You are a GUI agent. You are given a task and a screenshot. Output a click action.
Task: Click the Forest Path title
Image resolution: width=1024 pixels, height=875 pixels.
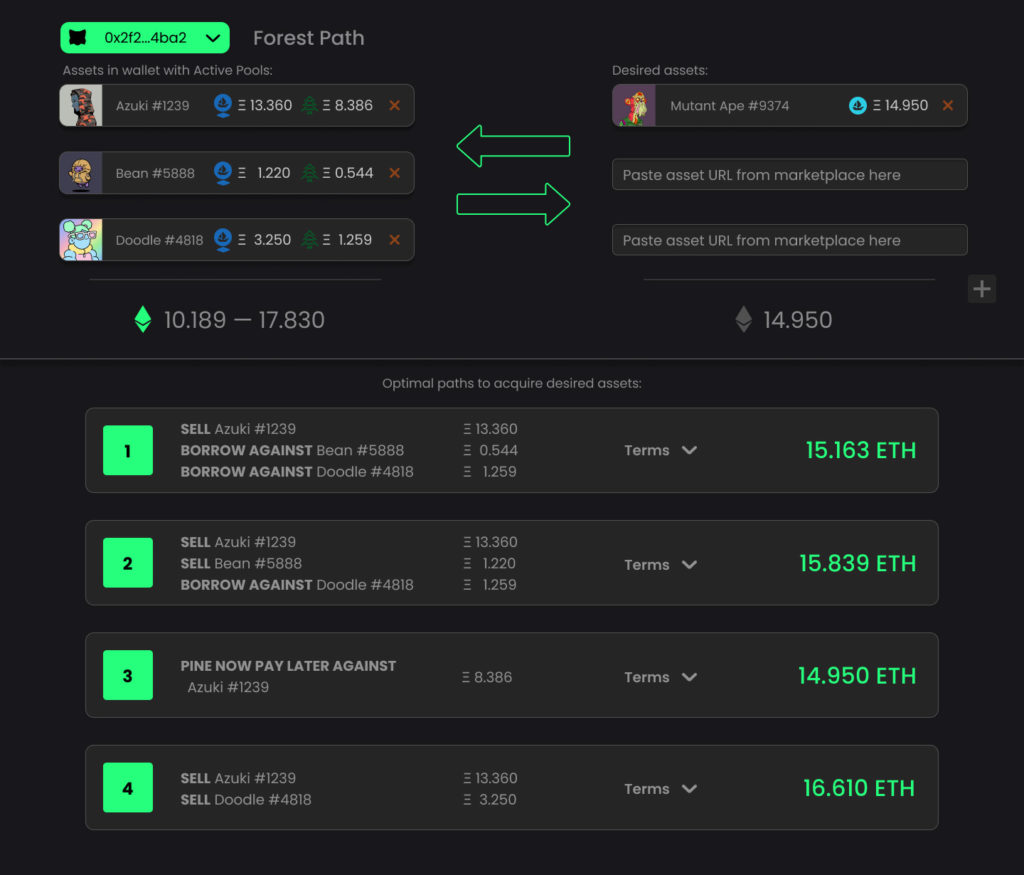click(309, 38)
